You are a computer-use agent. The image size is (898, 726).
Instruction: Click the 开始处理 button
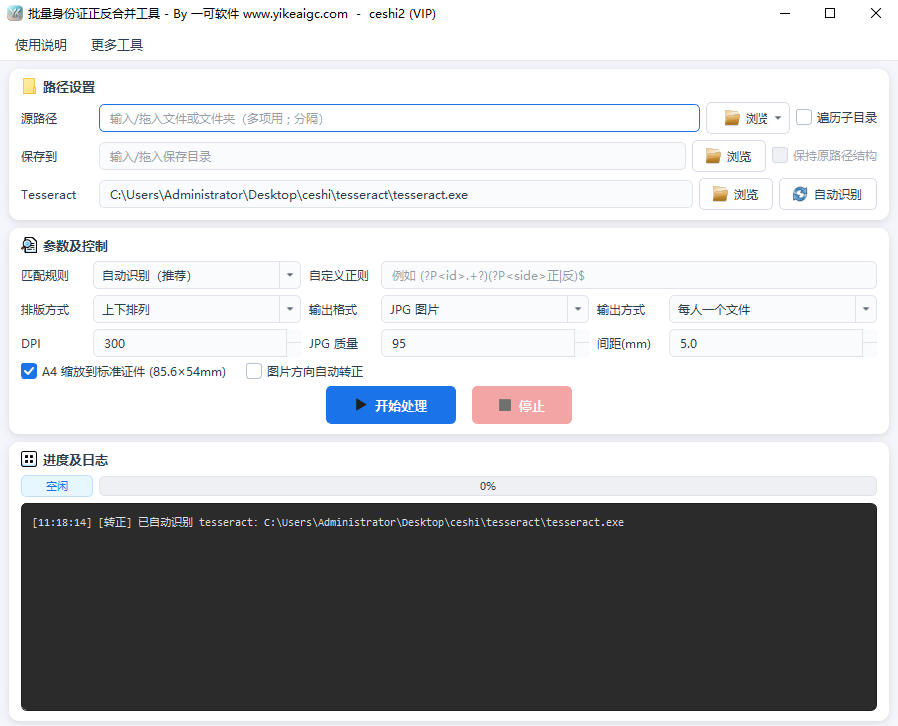[391, 405]
